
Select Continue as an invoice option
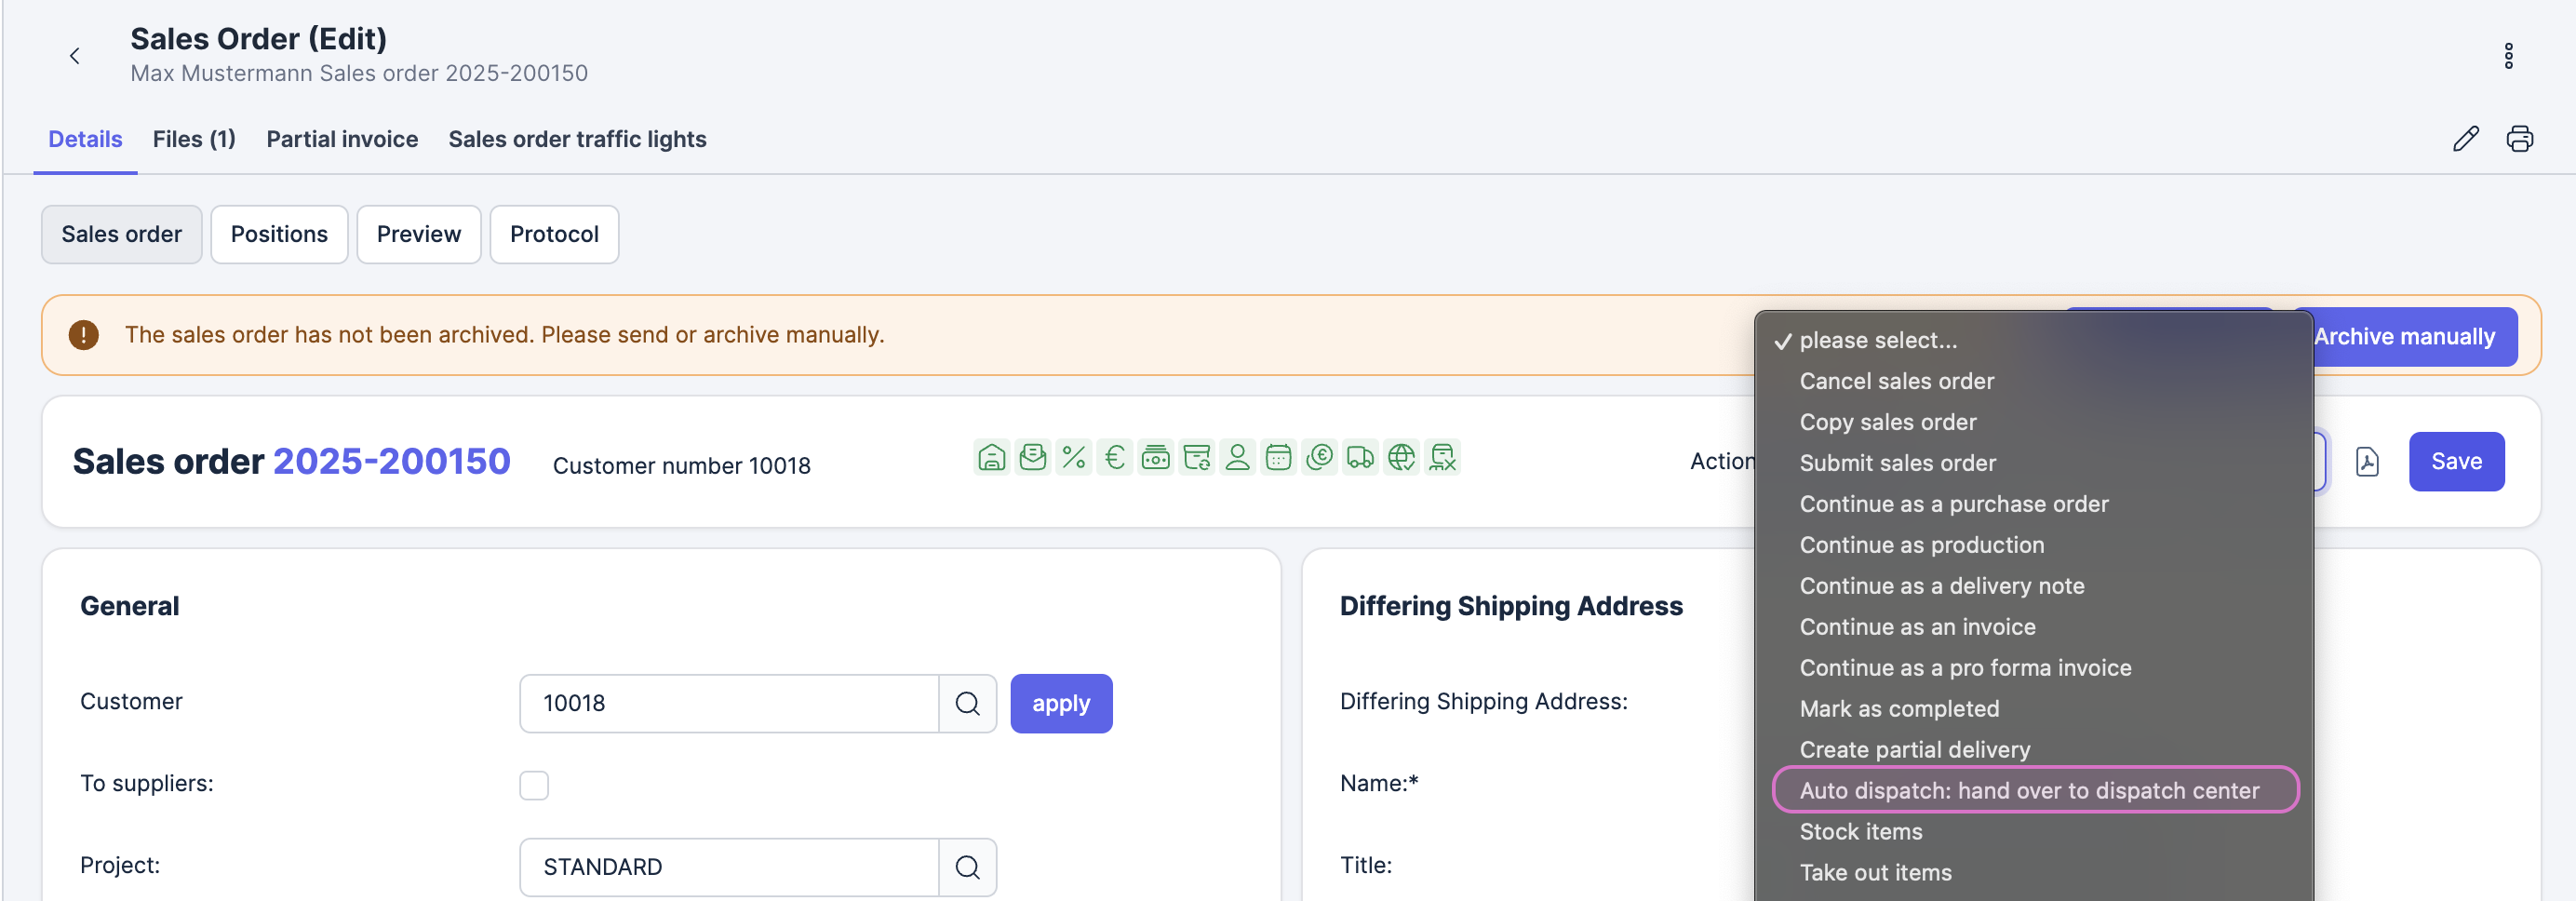[x=1917, y=627]
